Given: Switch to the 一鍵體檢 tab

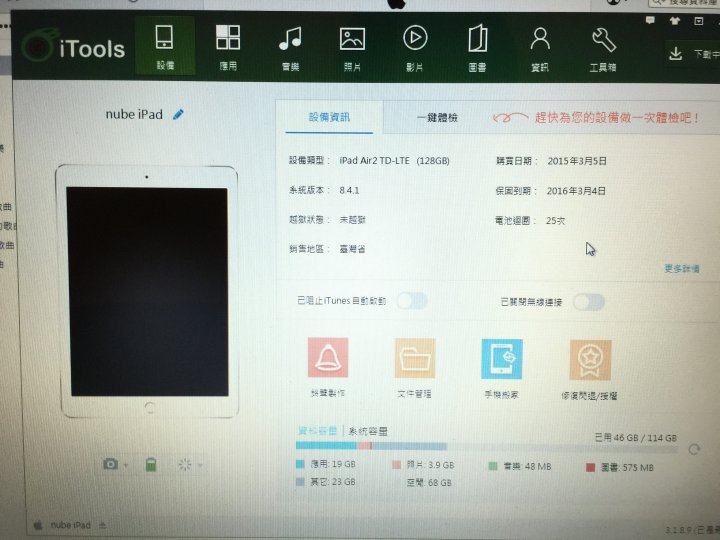Looking at the screenshot, I should (437, 118).
